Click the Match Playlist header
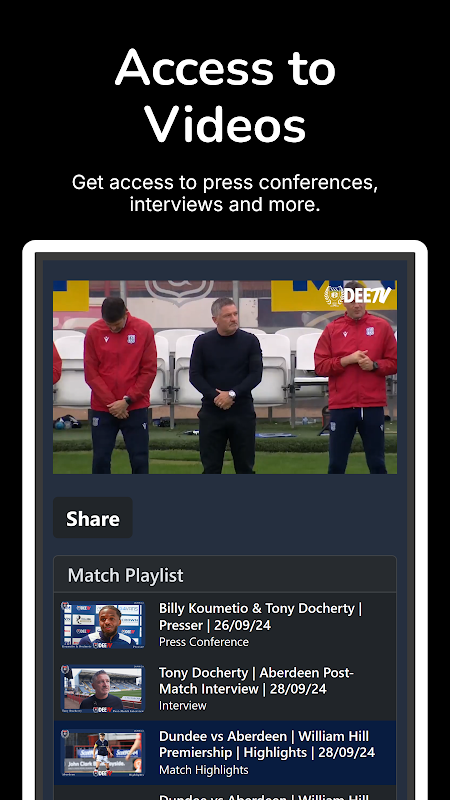The height and width of the screenshot is (800, 450). [x=225, y=575]
